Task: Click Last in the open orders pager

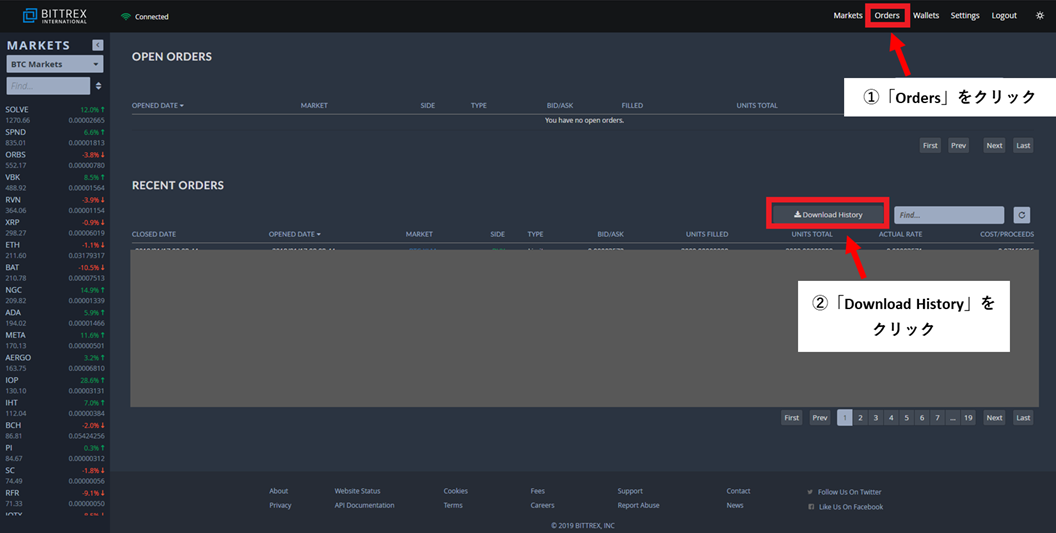Action: (x=1023, y=146)
